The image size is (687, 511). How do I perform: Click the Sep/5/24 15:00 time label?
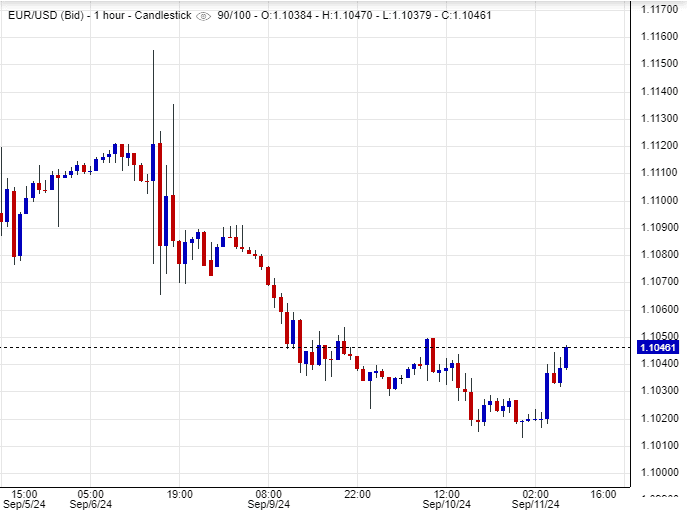click(x=24, y=499)
